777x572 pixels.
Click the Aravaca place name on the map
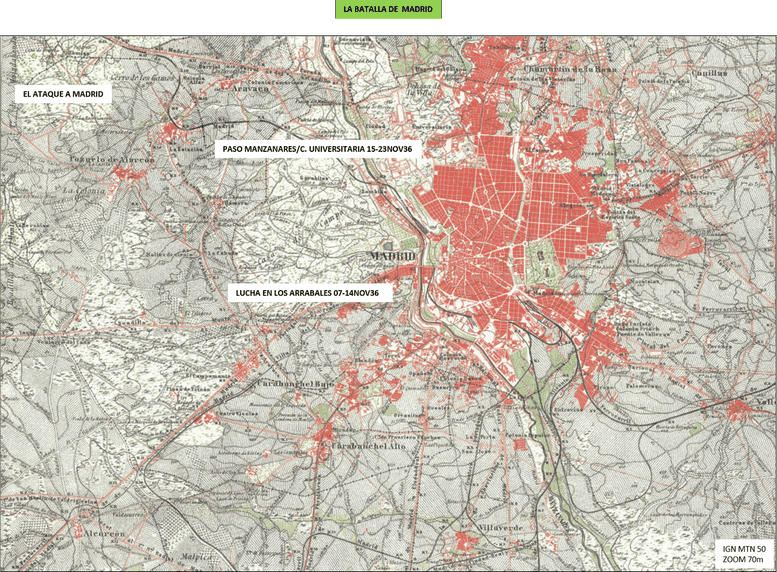click(251, 88)
